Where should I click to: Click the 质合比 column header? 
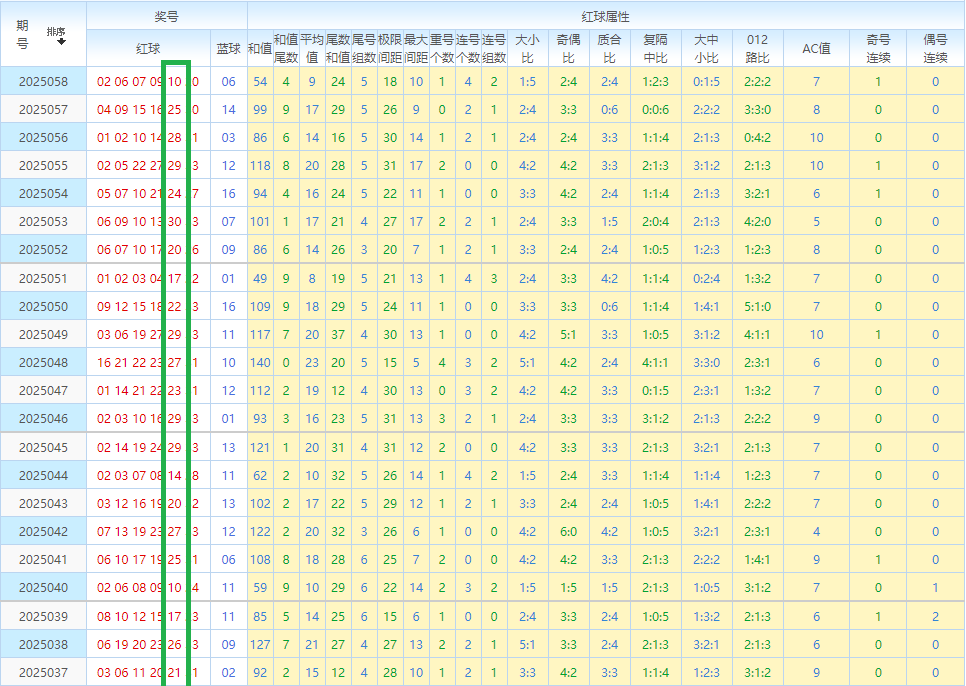click(x=609, y=48)
